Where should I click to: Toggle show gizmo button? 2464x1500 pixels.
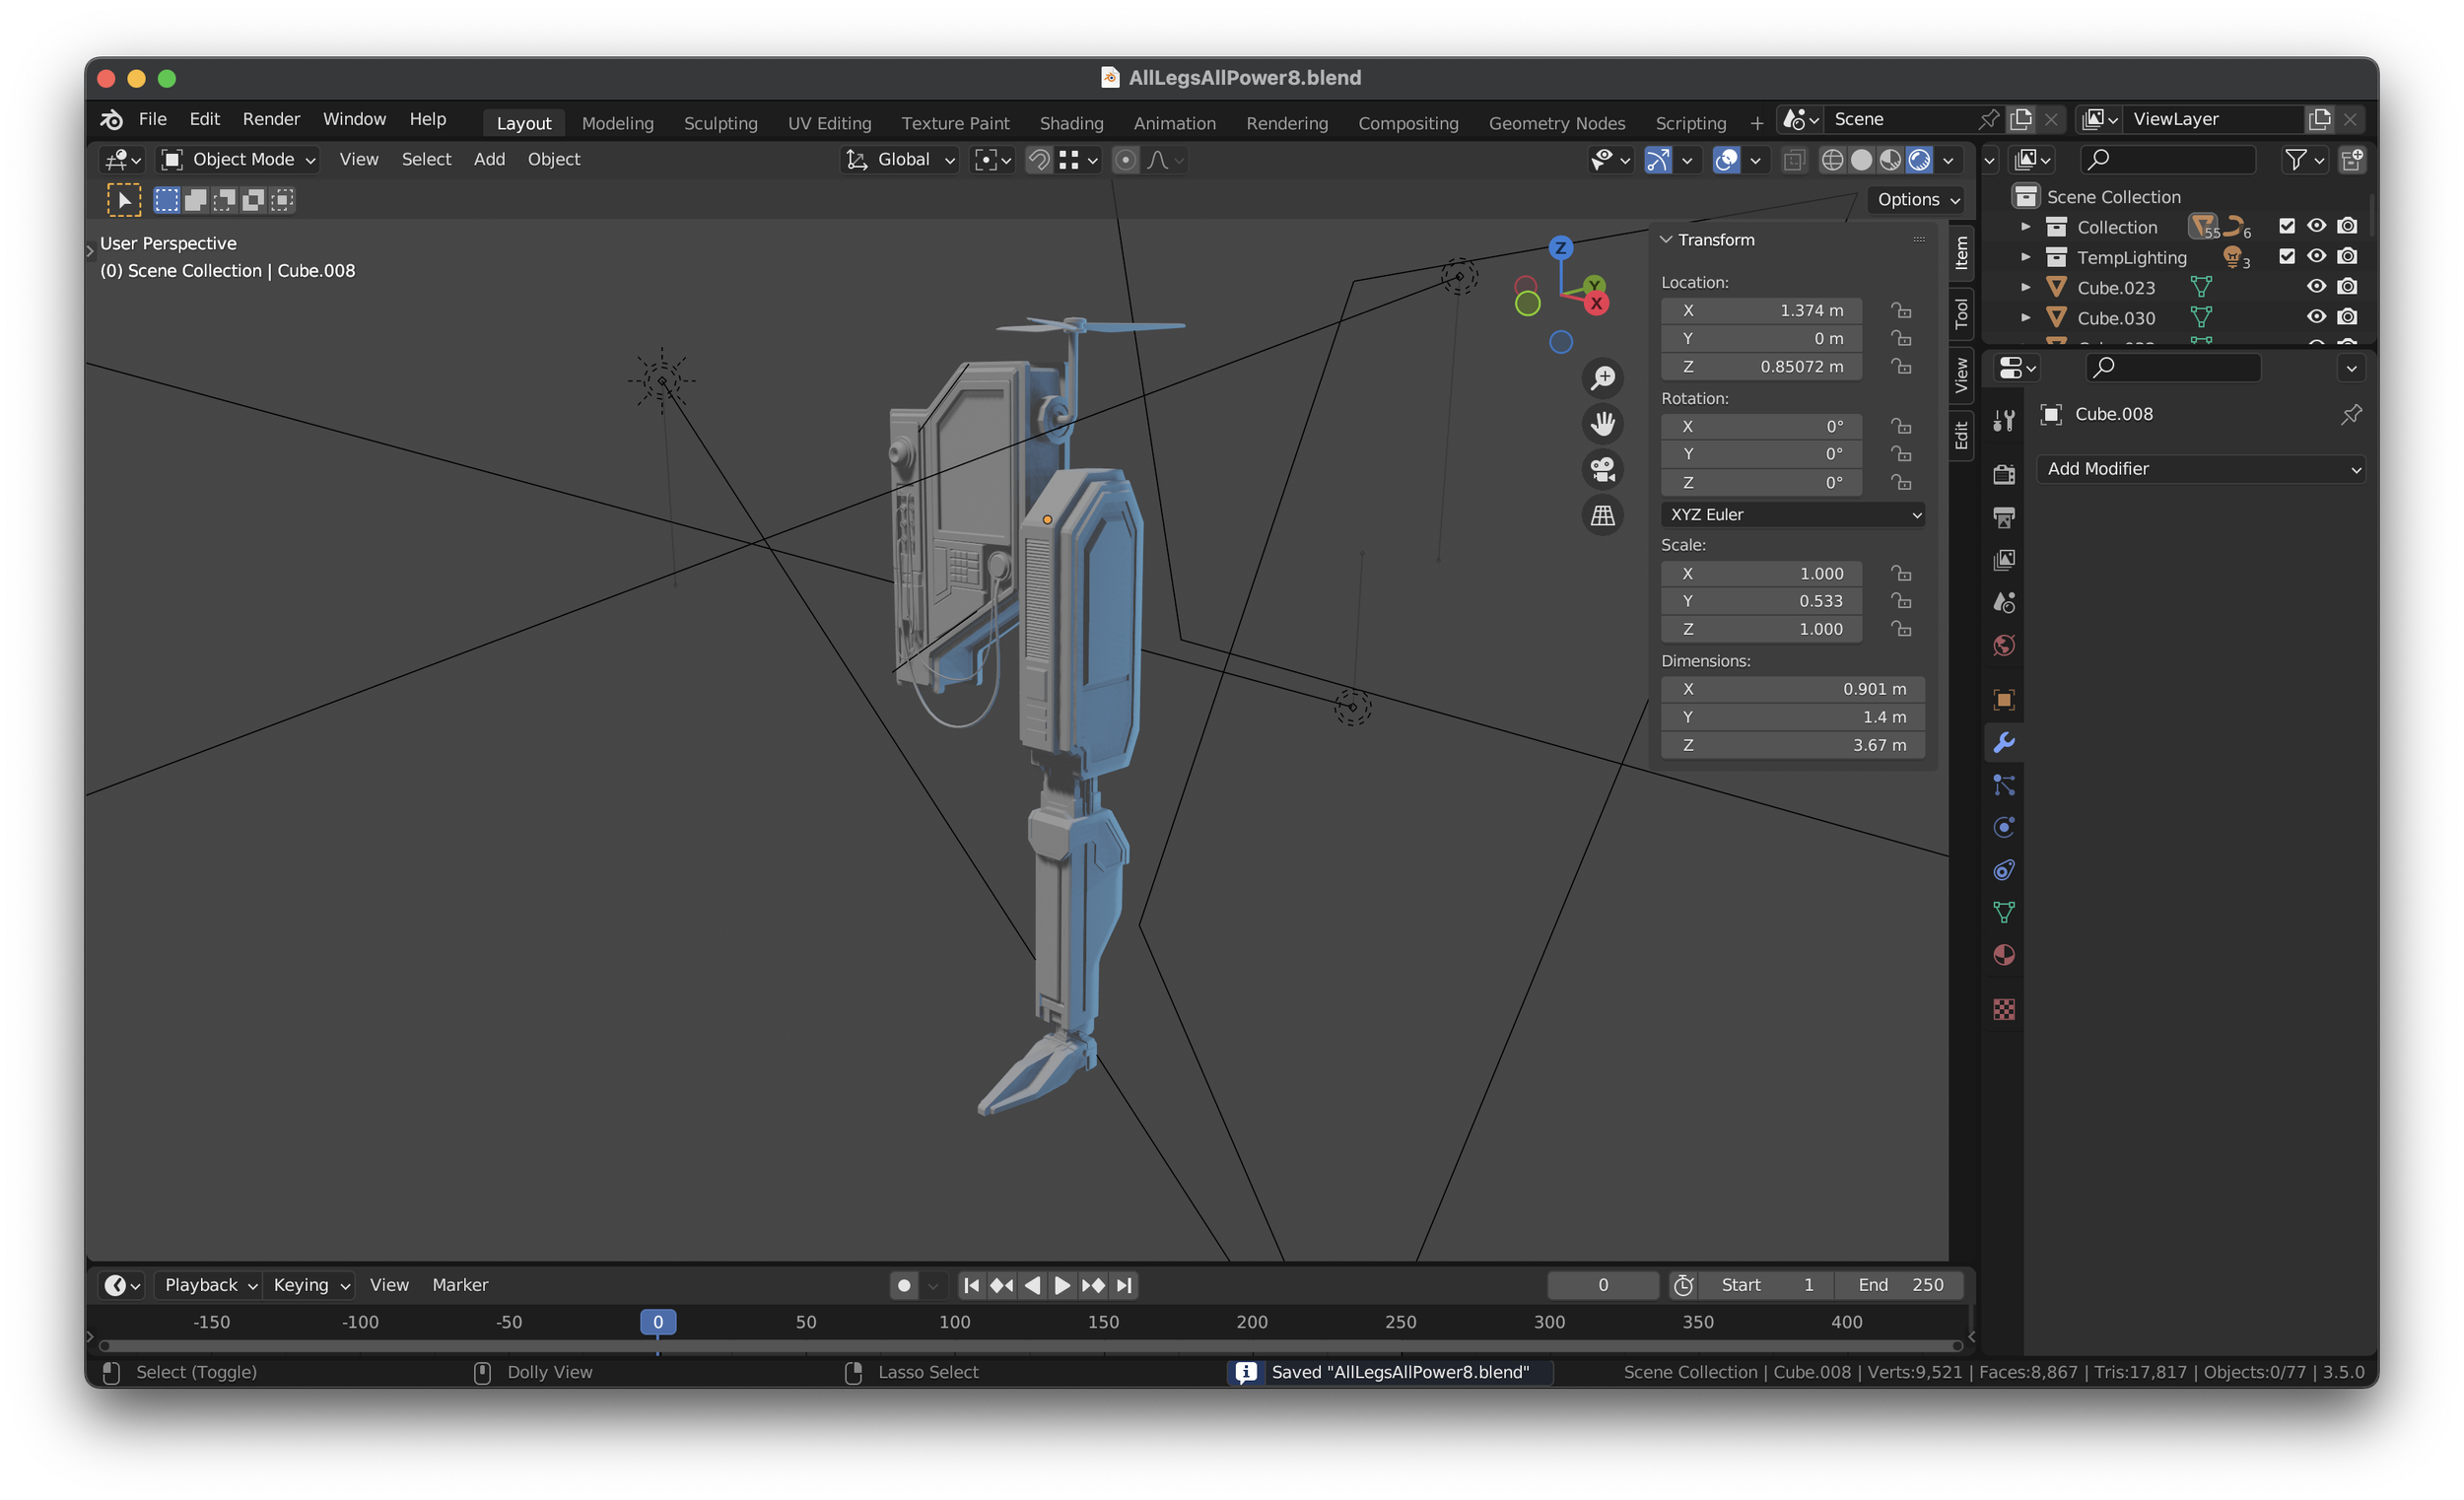[1657, 160]
